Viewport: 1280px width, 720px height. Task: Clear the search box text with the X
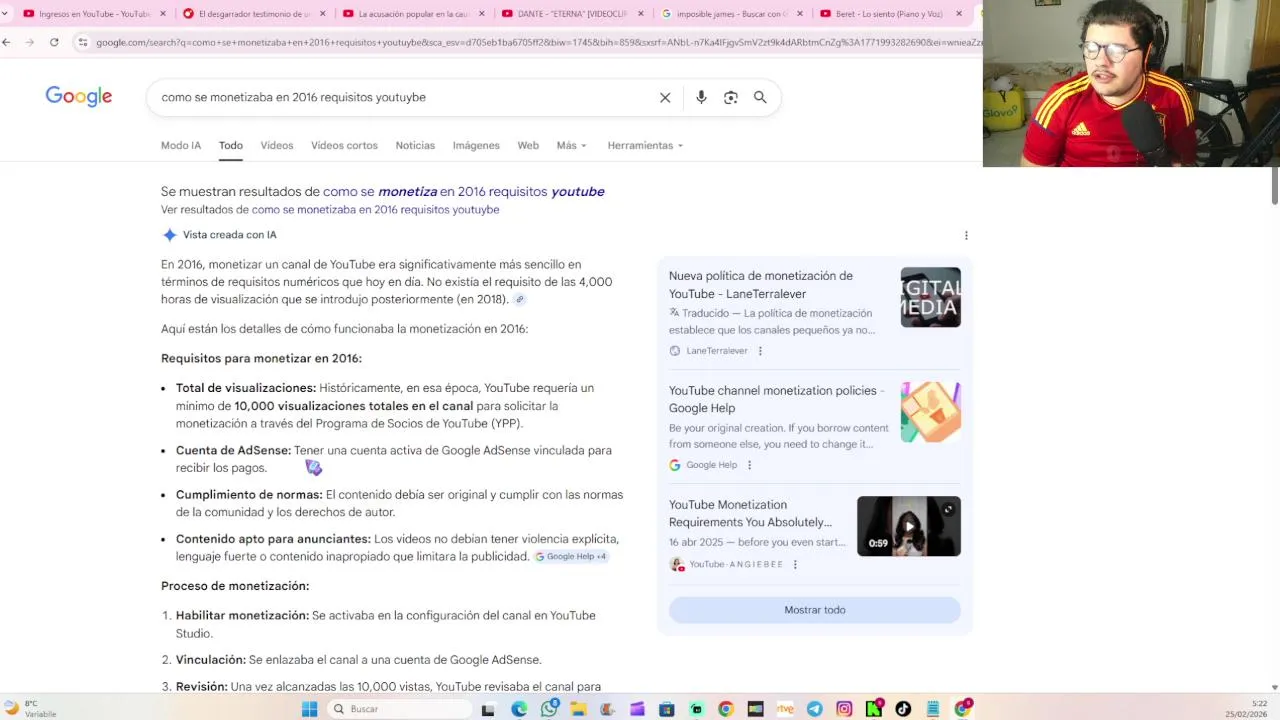click(x=665, y=97)
